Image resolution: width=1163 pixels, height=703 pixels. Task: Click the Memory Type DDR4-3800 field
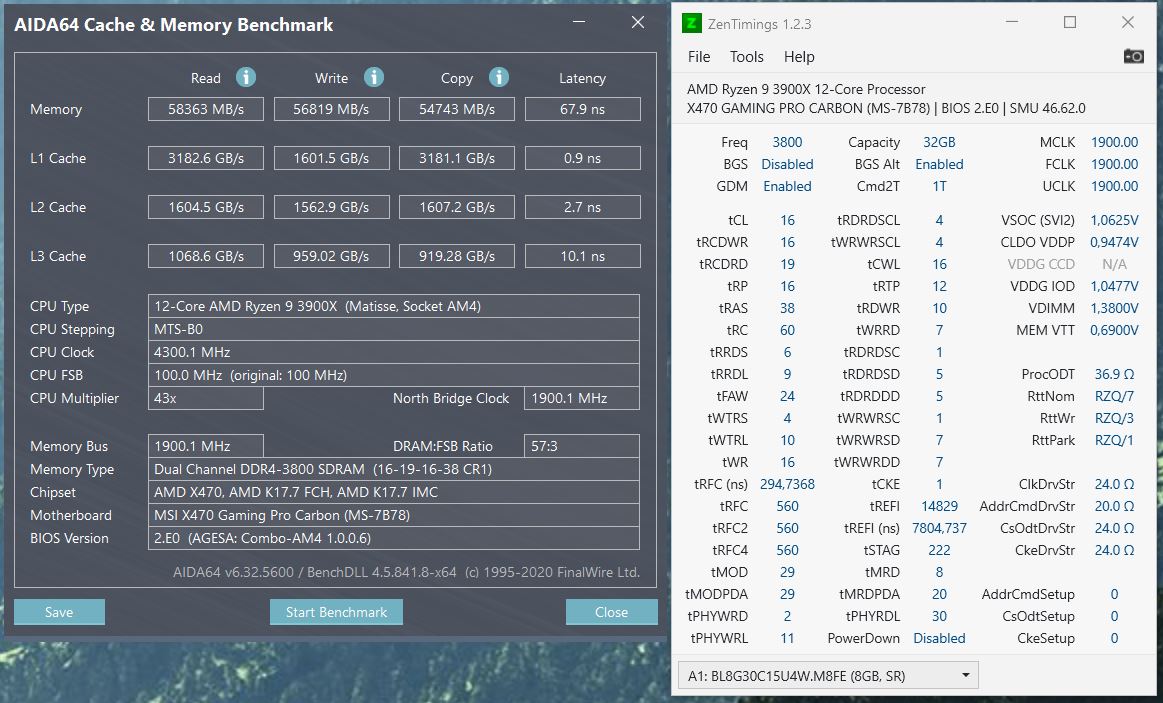coord(394,469)
